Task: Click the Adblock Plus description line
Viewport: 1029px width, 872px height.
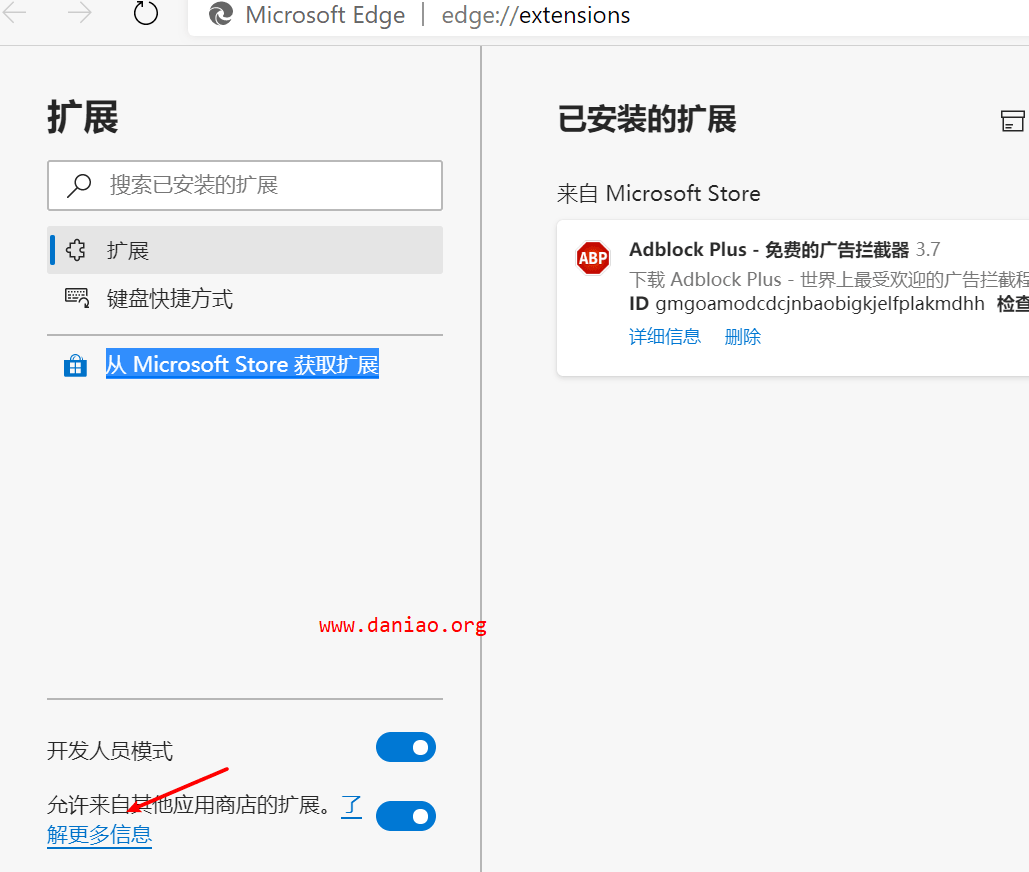Action: click(828, 280)
